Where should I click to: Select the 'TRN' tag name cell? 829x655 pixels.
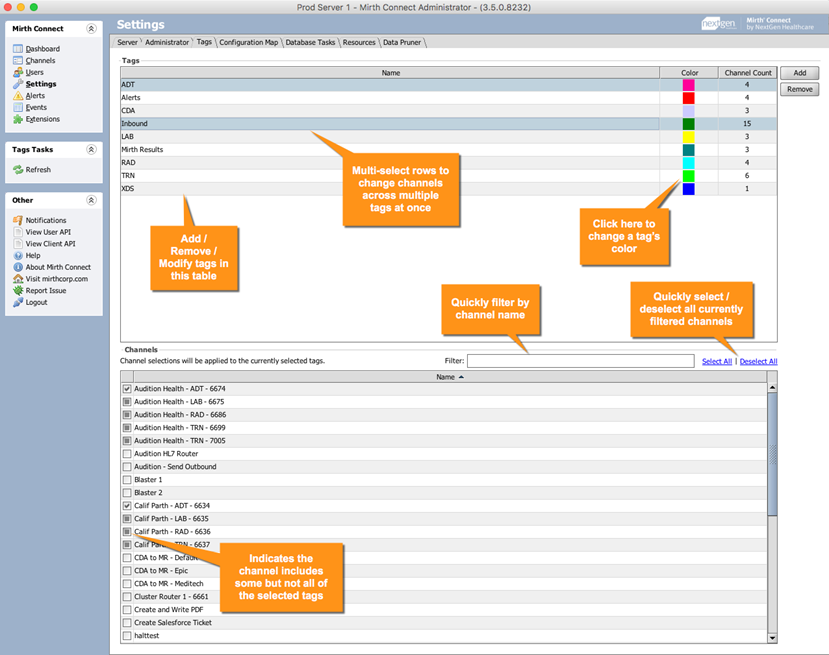390,176
